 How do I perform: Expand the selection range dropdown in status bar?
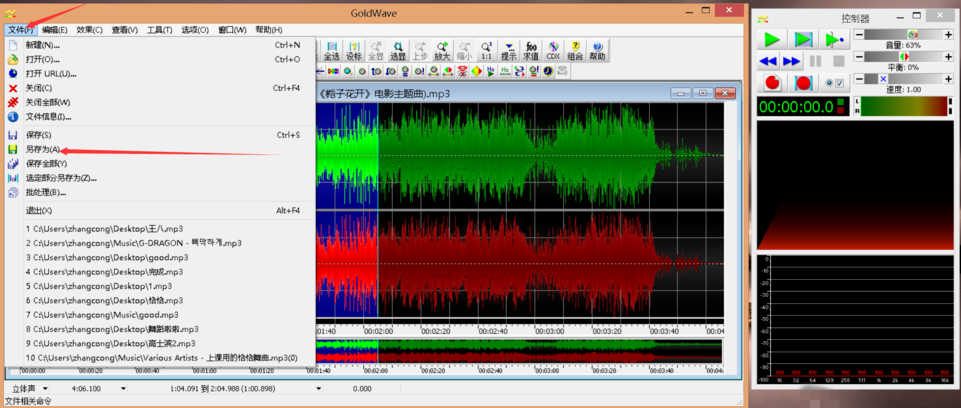tap(320, 388)
